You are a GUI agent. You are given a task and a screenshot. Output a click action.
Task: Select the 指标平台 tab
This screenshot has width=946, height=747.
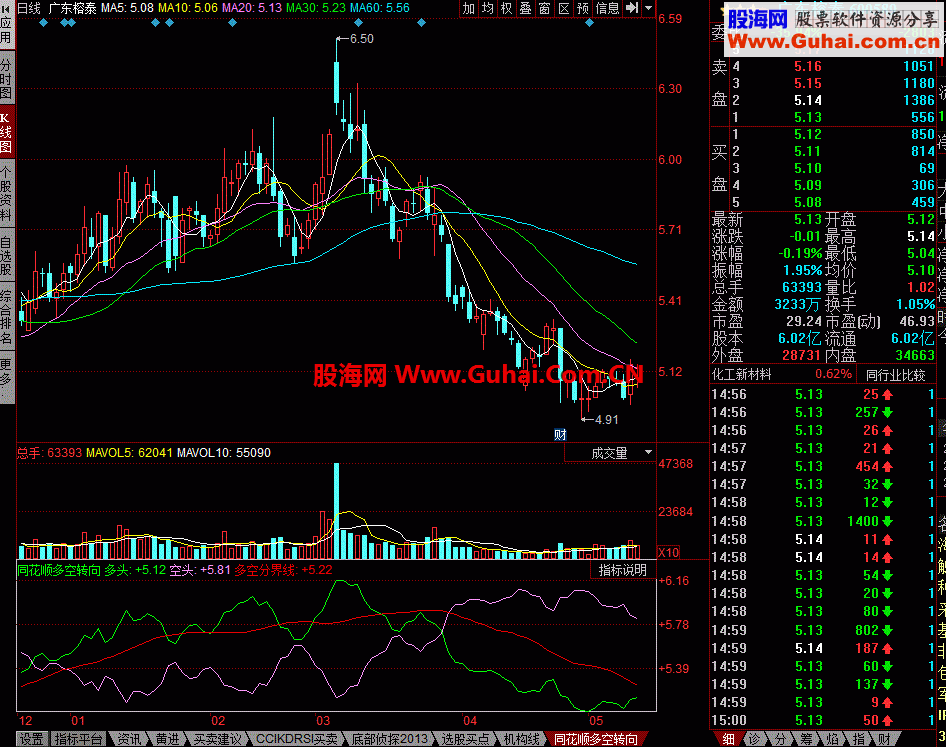[x=78, y=739]
